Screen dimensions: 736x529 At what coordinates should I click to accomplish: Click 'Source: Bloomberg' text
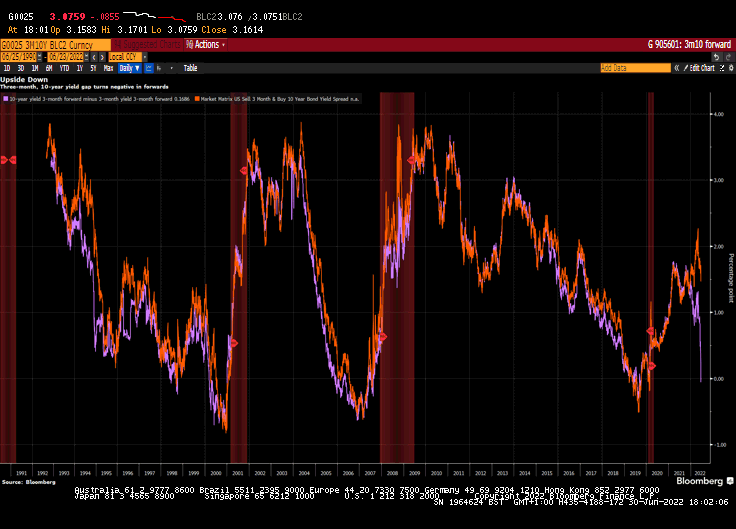[x=29, y=482]
